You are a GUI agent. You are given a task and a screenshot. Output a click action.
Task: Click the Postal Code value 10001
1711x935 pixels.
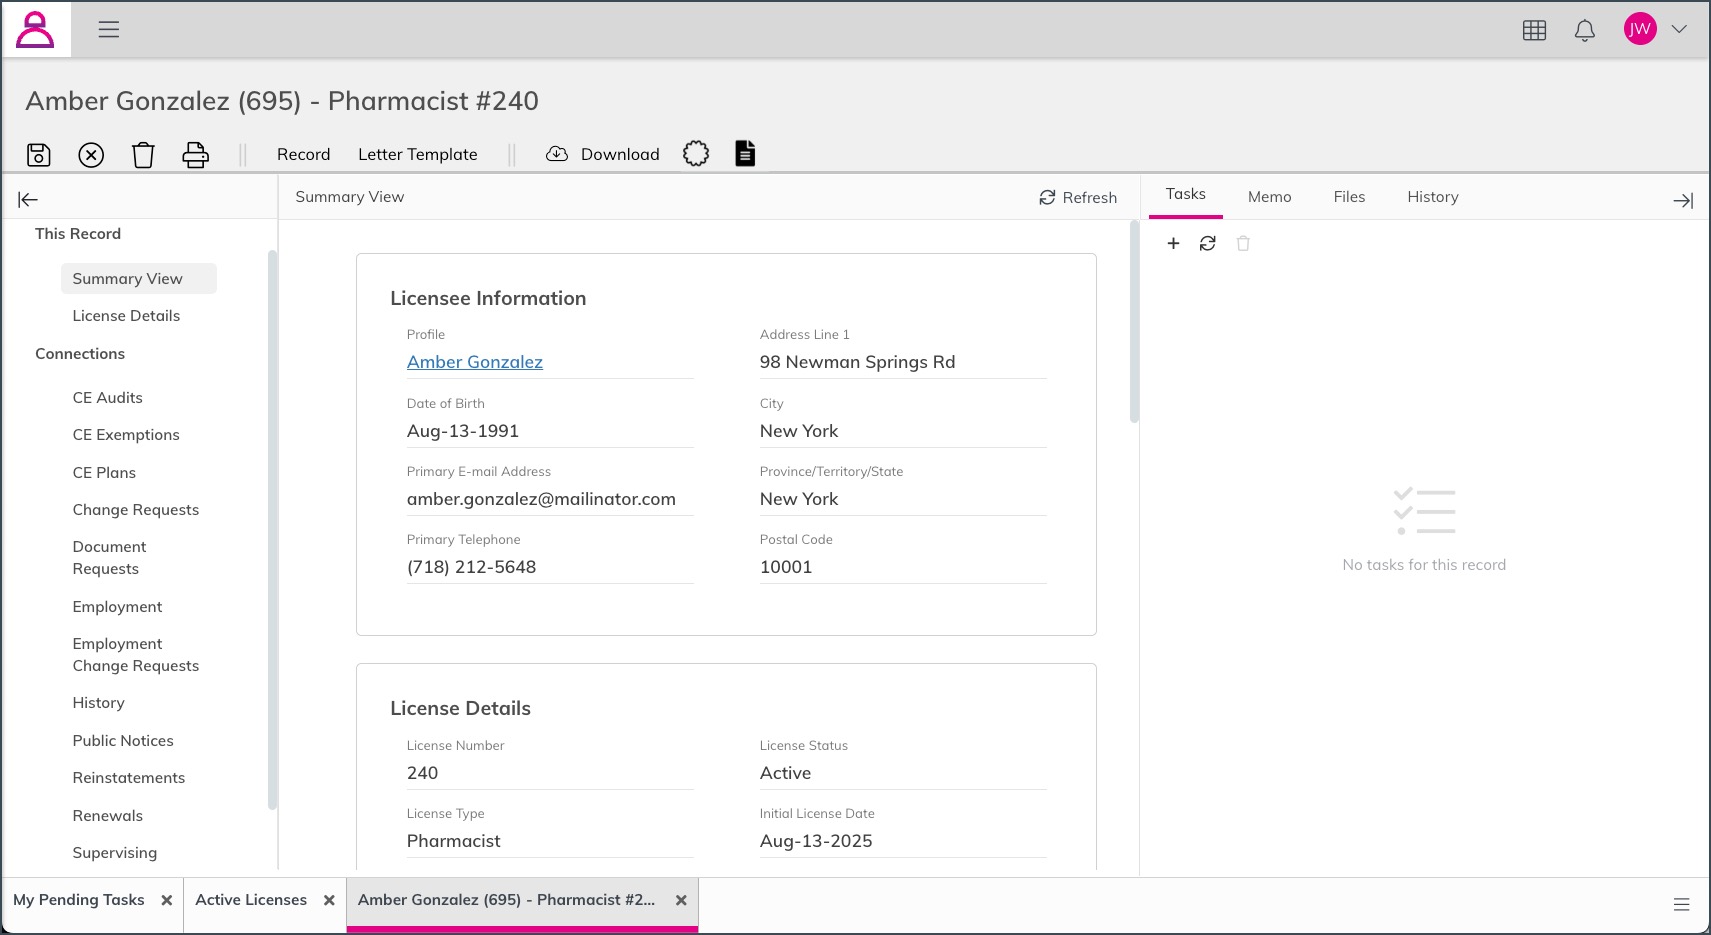786,567
